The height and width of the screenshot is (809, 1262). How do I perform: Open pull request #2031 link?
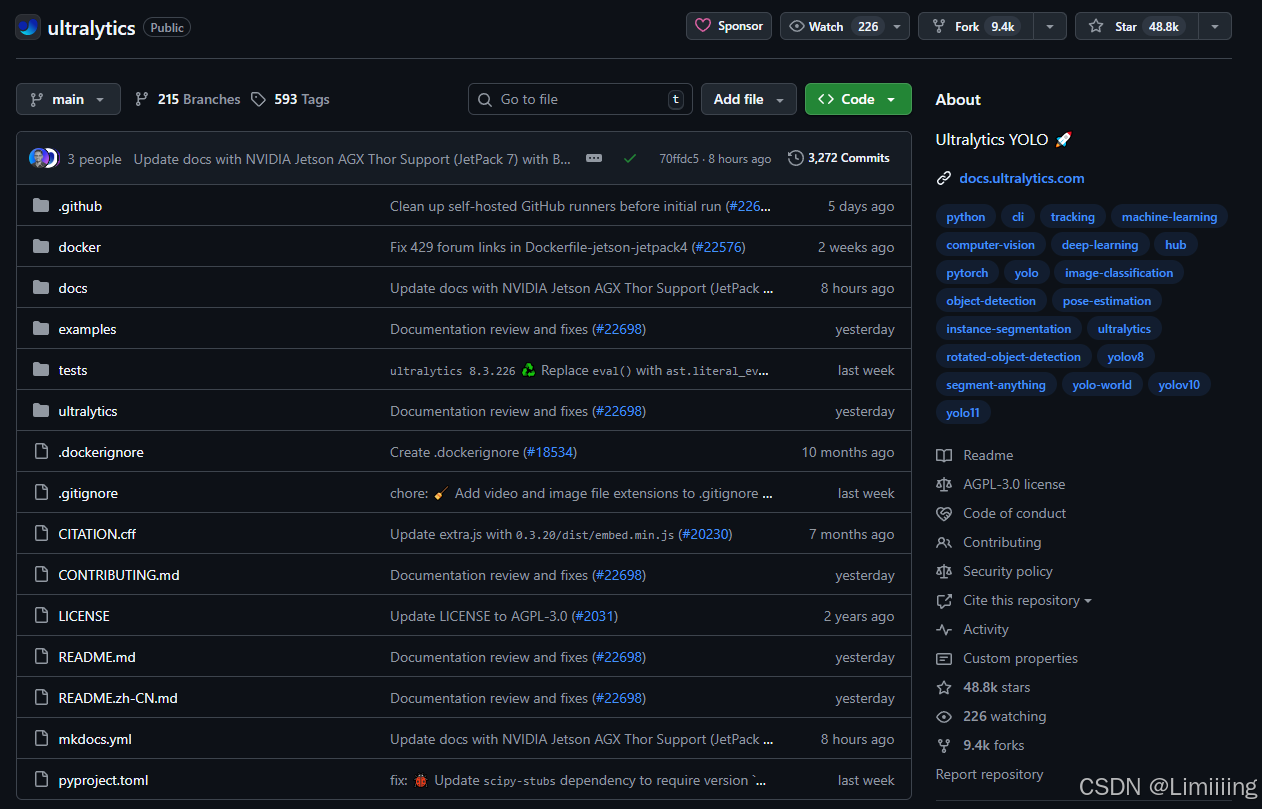(x=594, y=616)
